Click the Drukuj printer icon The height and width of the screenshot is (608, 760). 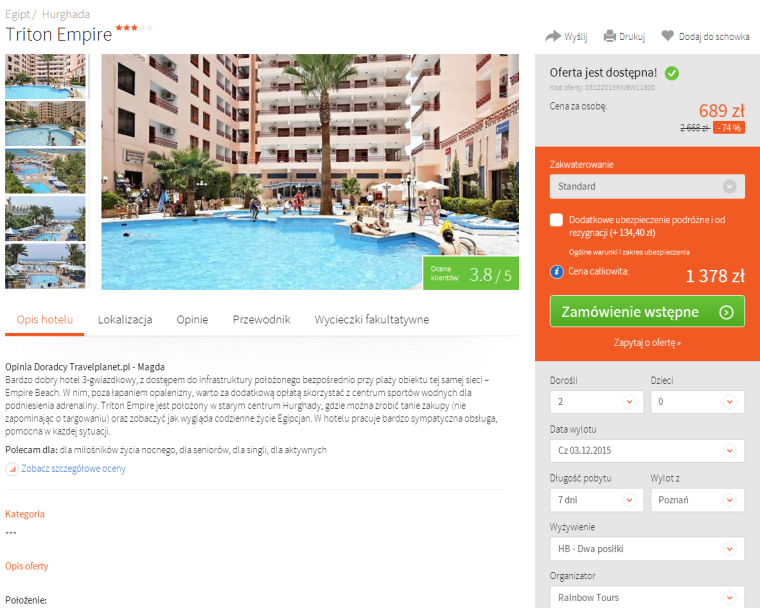[x=609, y=36]
